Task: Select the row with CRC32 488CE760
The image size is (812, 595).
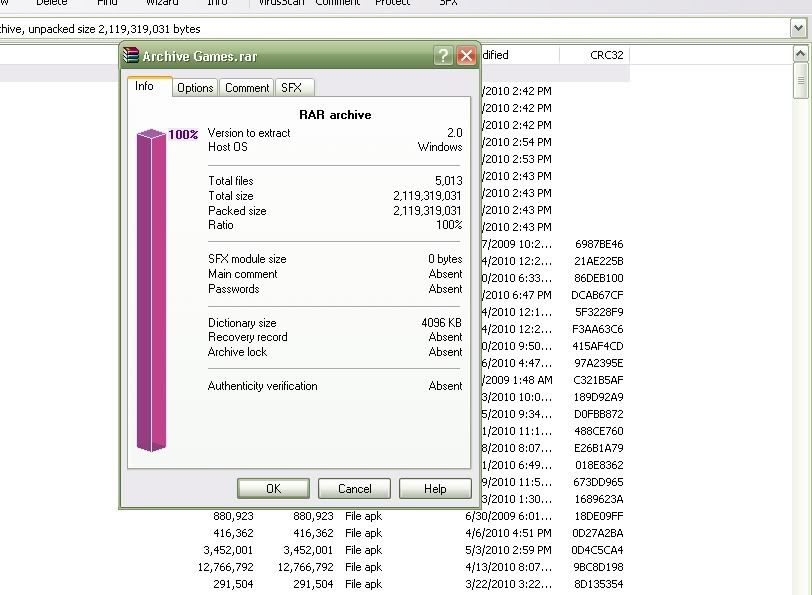Action: pyautogui.click(x=555, y=431)
